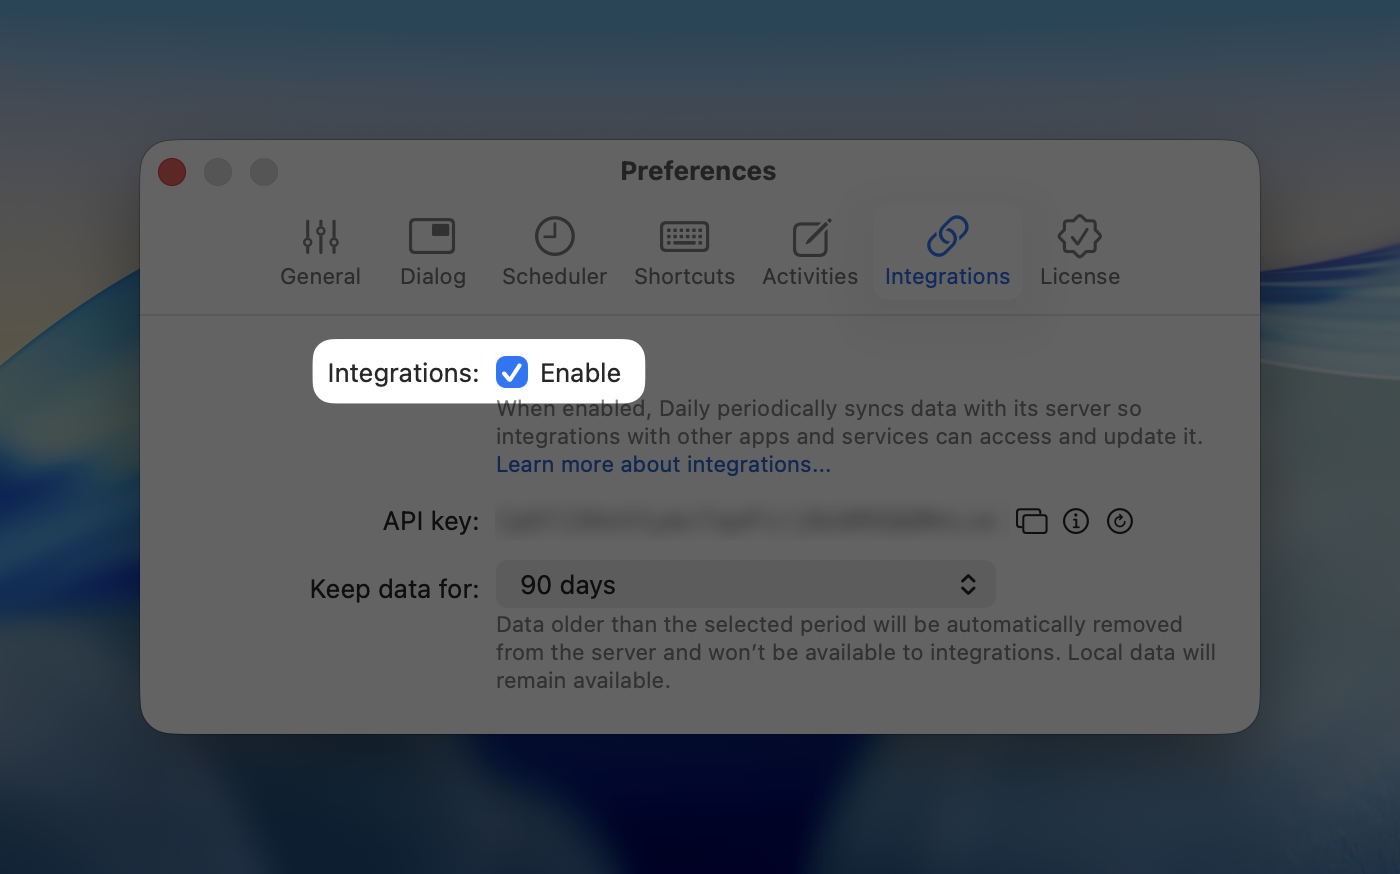Switch to the Dialog tab
This screenshot has width=1400, height=874.
point(432,252)
